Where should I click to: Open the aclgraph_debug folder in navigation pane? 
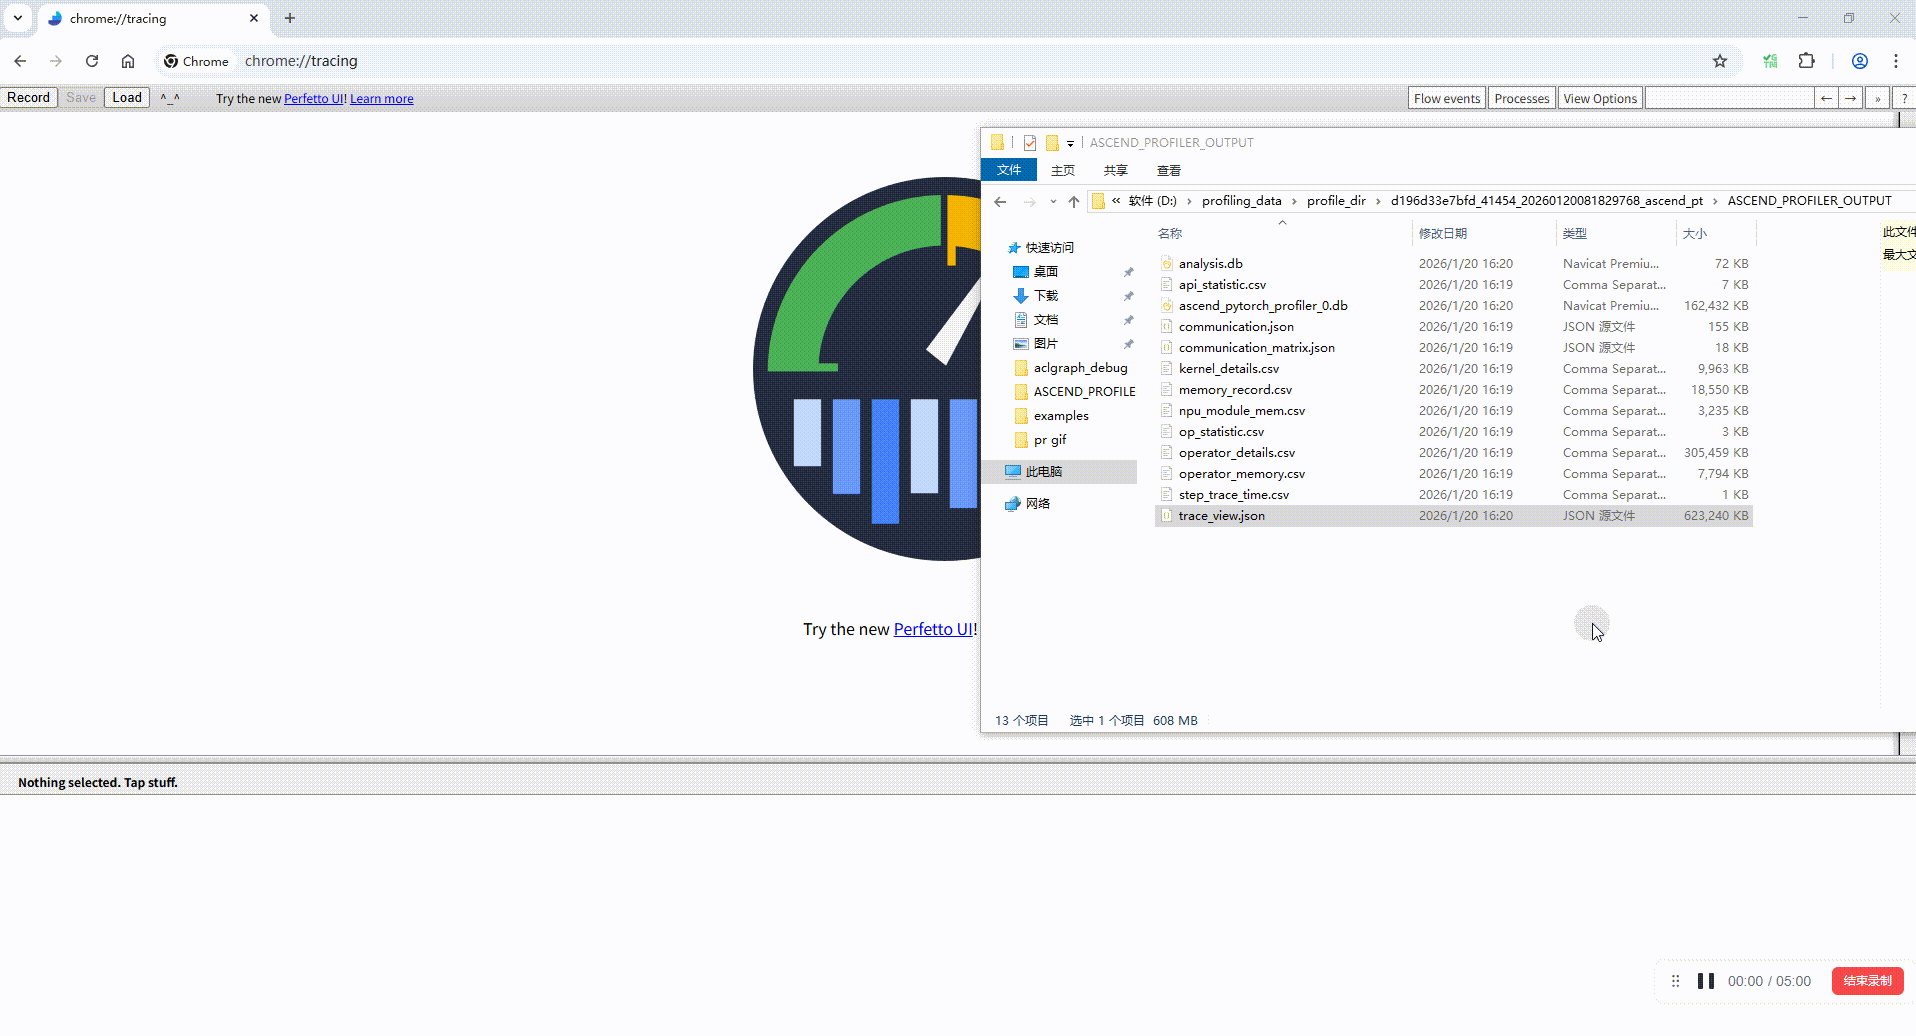pyautogui.click(x=1080, y=368)
